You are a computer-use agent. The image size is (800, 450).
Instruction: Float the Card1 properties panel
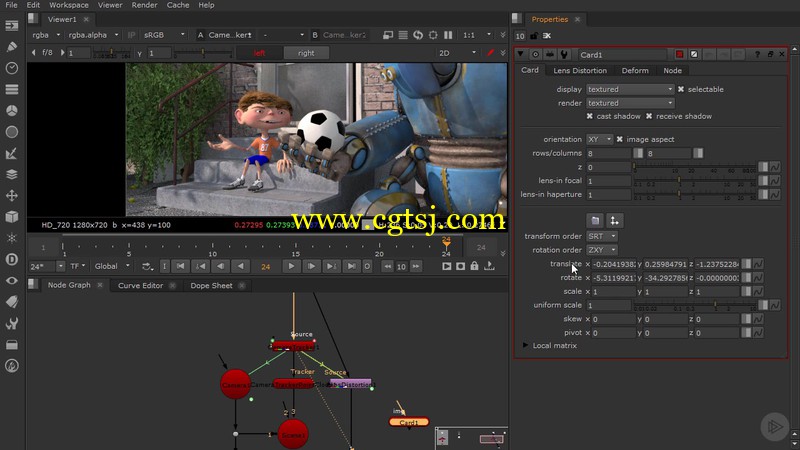(770, 54)
